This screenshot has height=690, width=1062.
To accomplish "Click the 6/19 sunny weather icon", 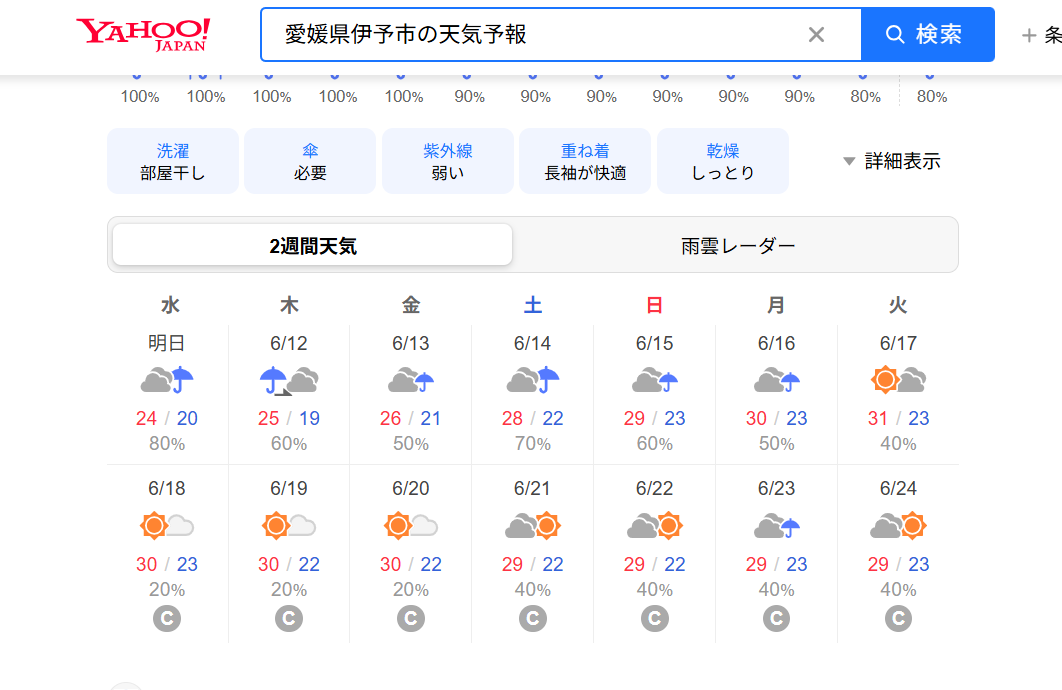I will tap(289, 525).
